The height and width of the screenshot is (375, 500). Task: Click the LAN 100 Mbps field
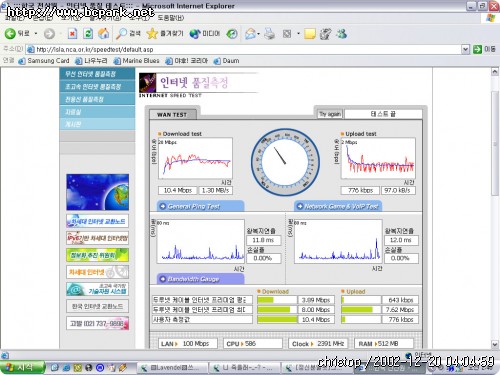[188, 344]
